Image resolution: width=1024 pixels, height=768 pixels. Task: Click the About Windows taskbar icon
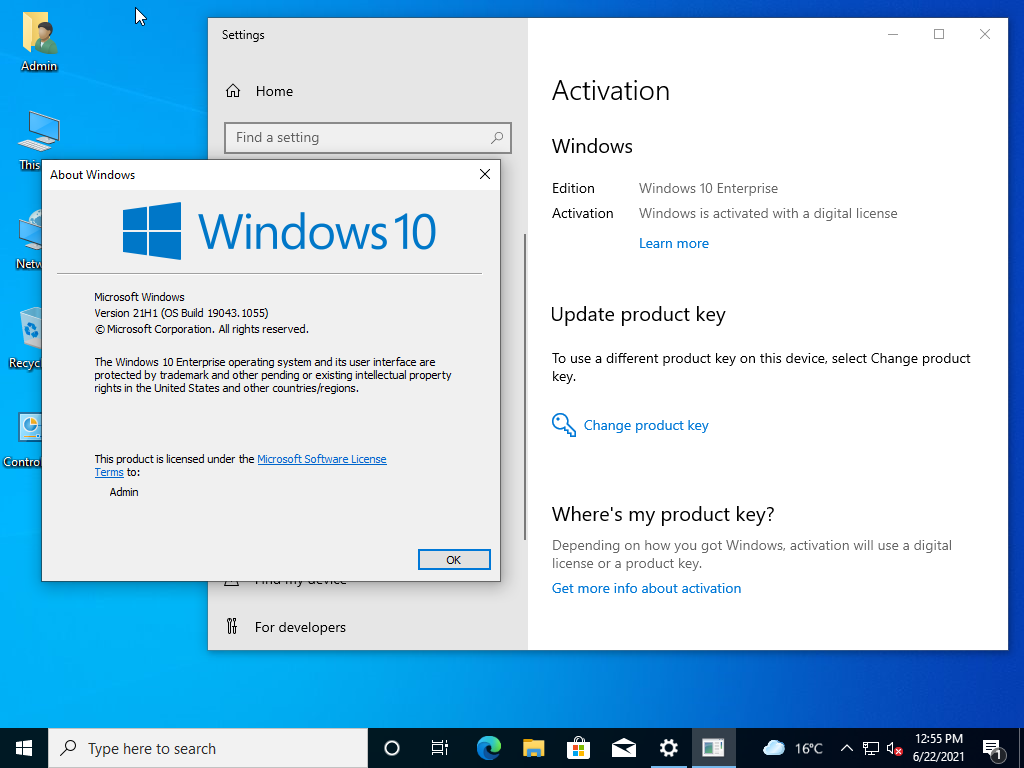[x=714, y=748]
